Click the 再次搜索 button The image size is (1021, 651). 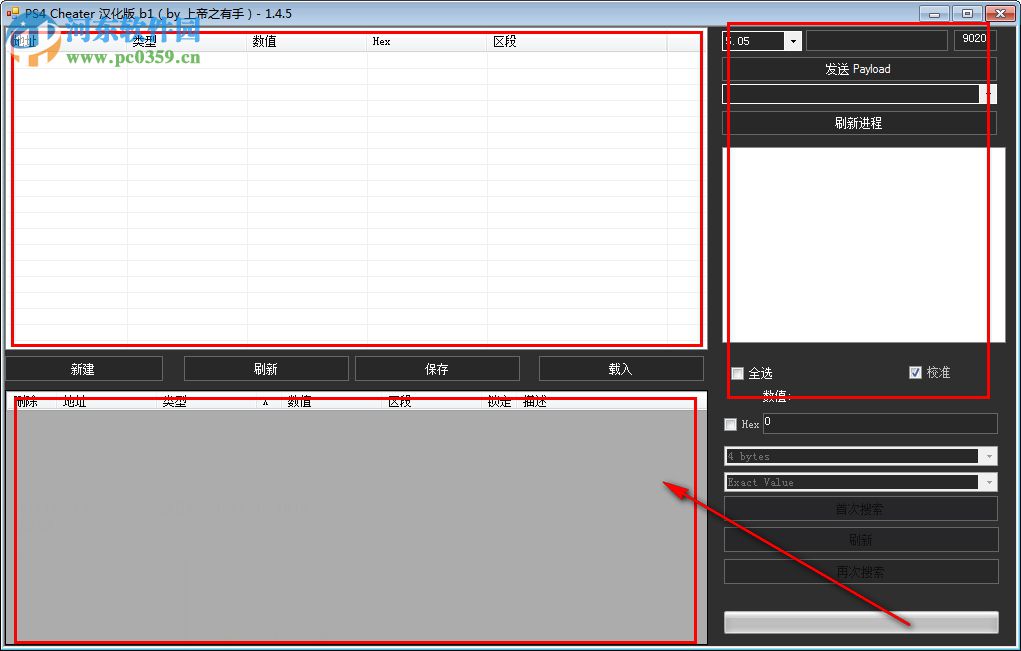click(x=861, y=572)
